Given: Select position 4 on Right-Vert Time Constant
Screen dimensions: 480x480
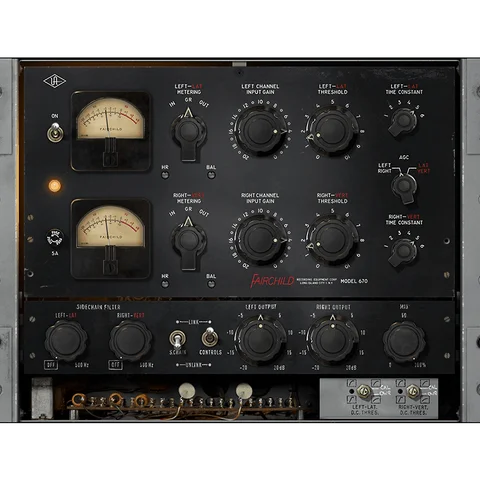Looking at the screenshot, I should click(409, 233).
